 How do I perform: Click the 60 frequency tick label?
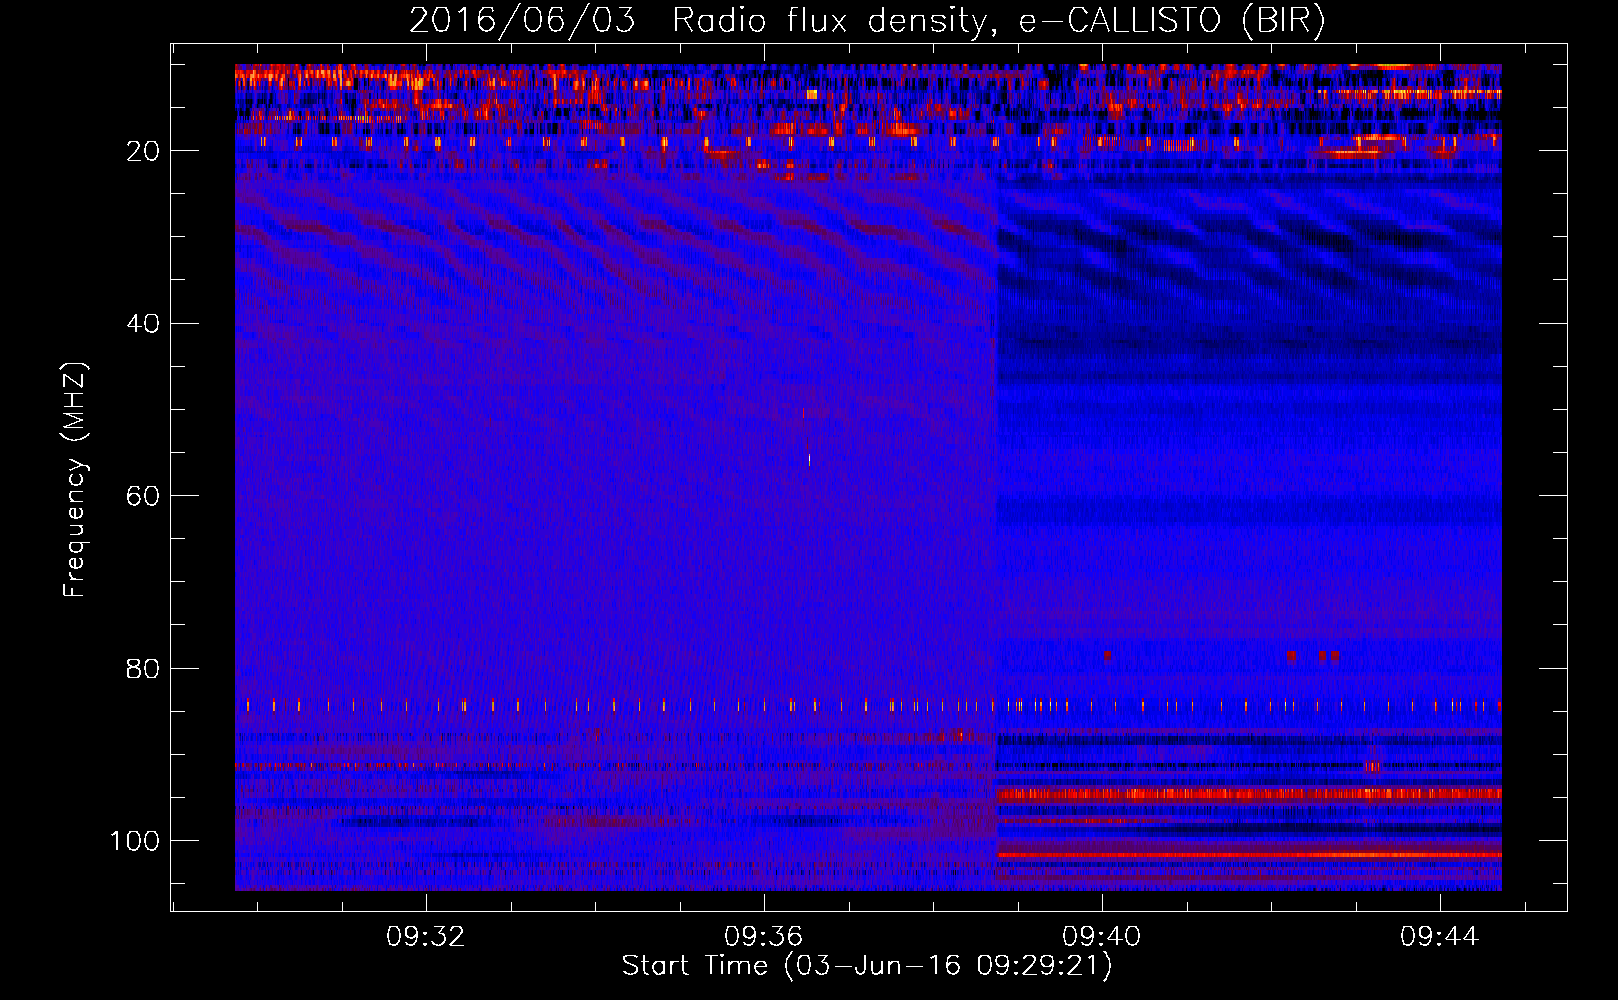[144, 496]
